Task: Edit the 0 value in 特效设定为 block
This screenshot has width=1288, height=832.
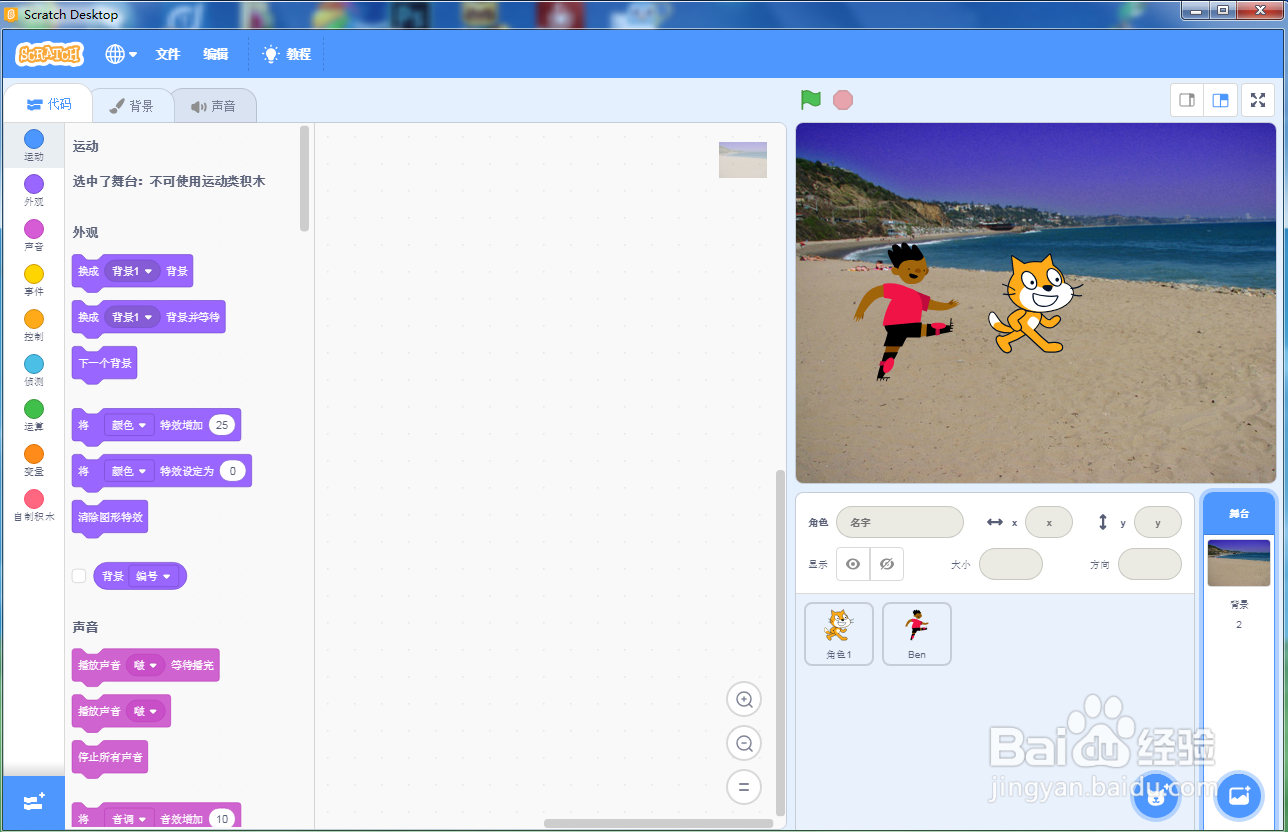Action: click(233, 471)
